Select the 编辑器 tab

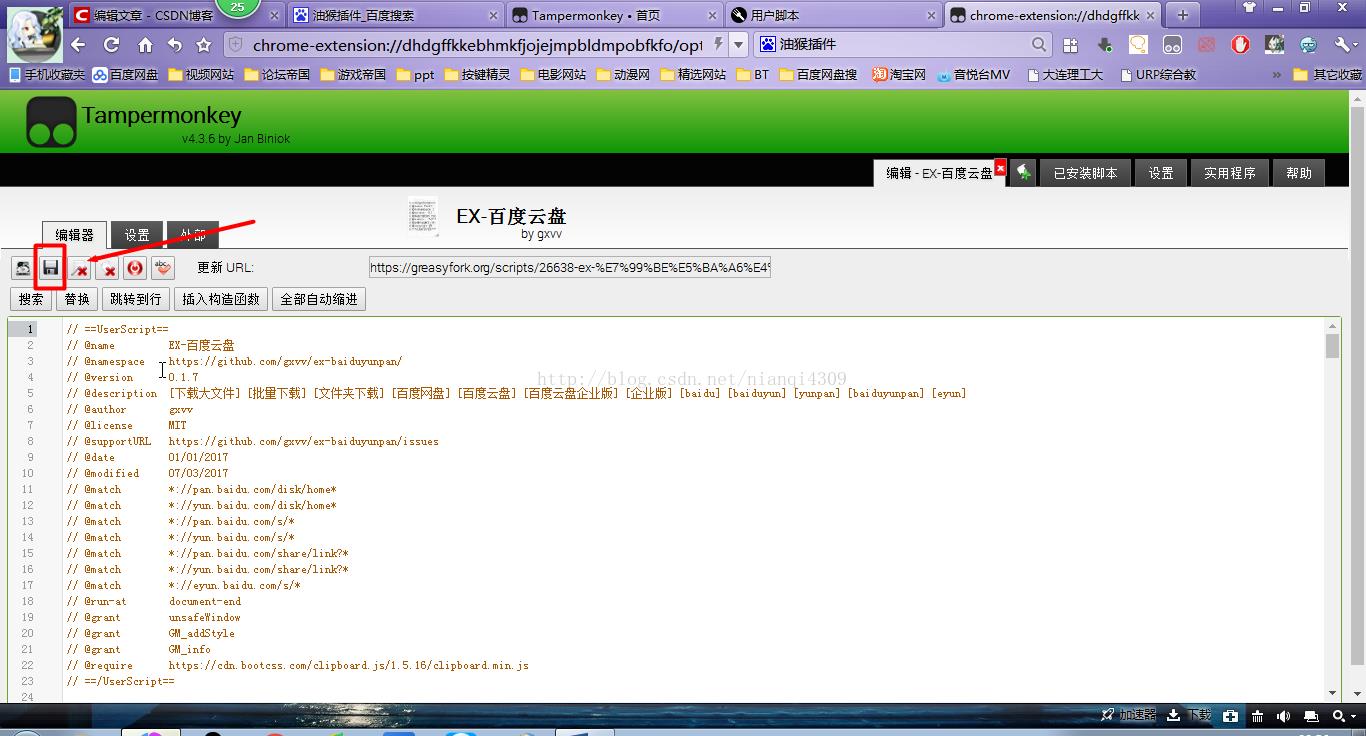point(74,234)
